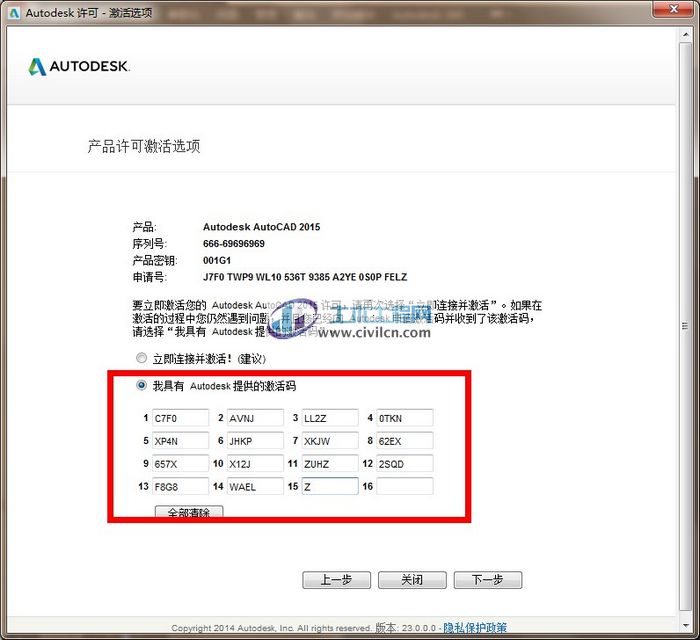700x640 pixels.
Task: Click activation code field 6 containing JHKP
Action: (x=255, y=441)
